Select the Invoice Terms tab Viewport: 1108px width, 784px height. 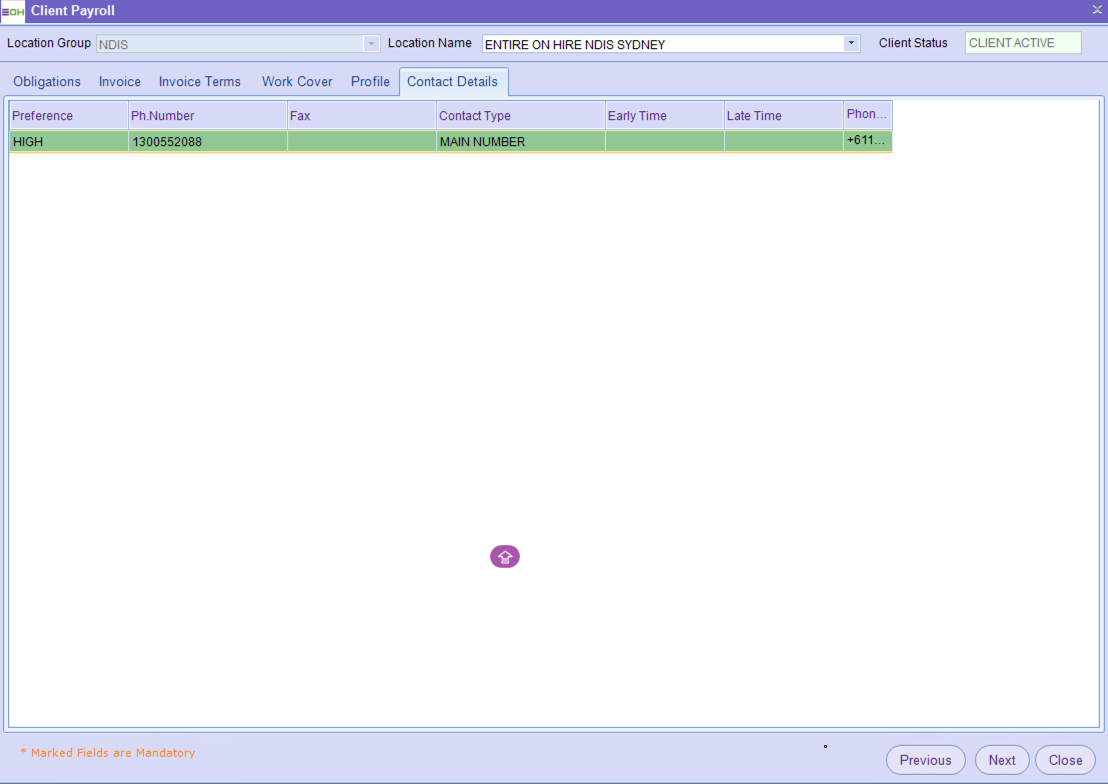[200, 82]
